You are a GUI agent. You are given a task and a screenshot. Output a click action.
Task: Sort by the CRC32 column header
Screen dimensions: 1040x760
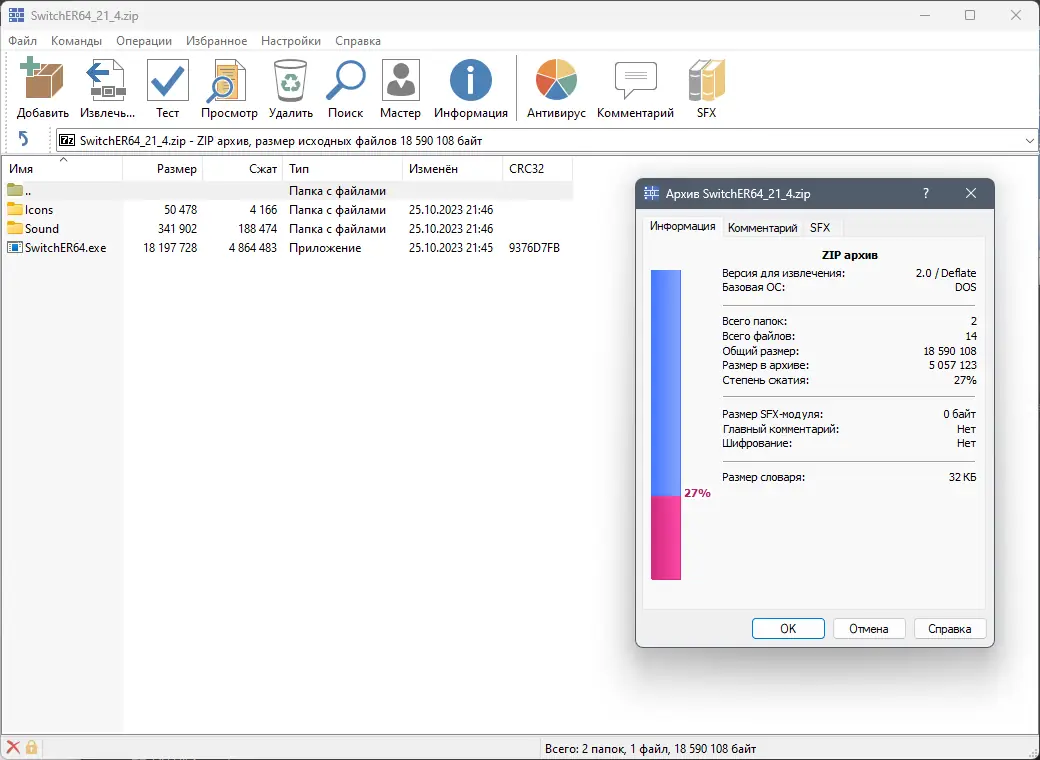pyautogui.click(x=537, y=168)
